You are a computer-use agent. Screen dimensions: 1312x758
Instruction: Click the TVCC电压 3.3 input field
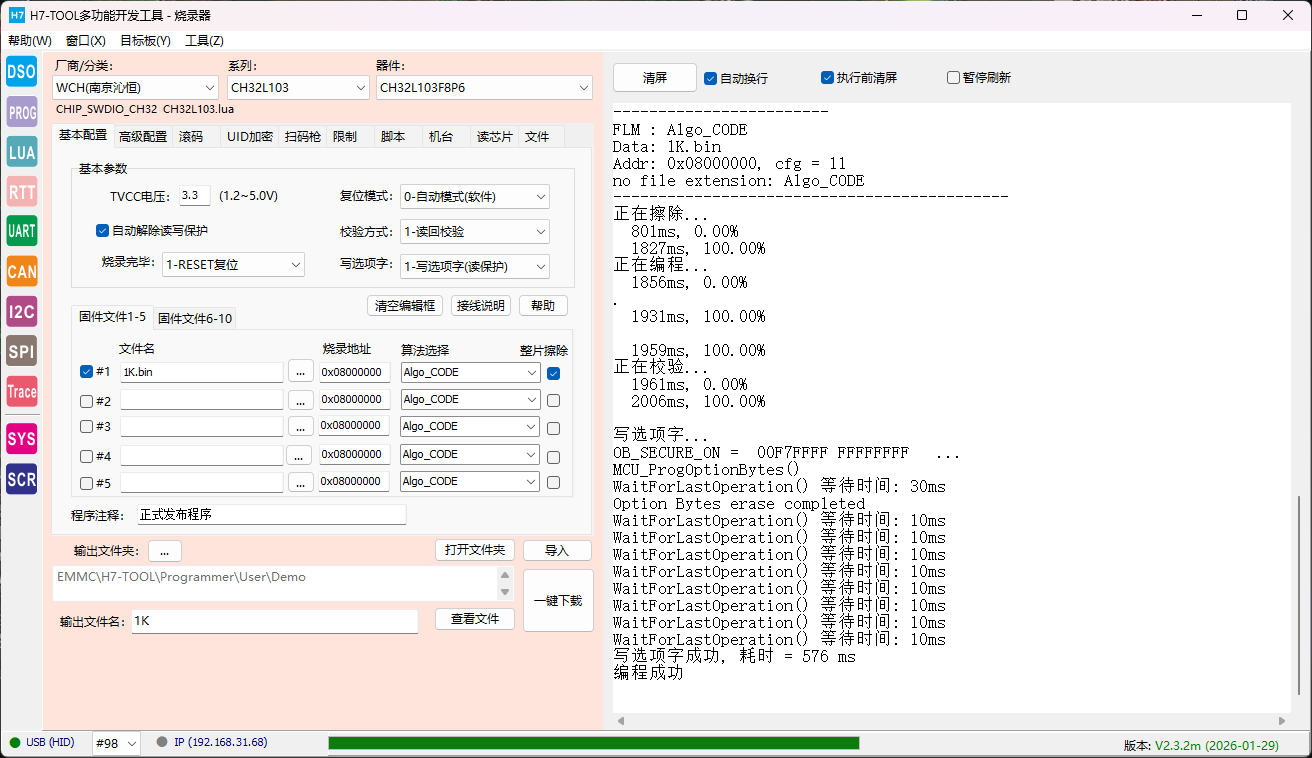point(195,196)
